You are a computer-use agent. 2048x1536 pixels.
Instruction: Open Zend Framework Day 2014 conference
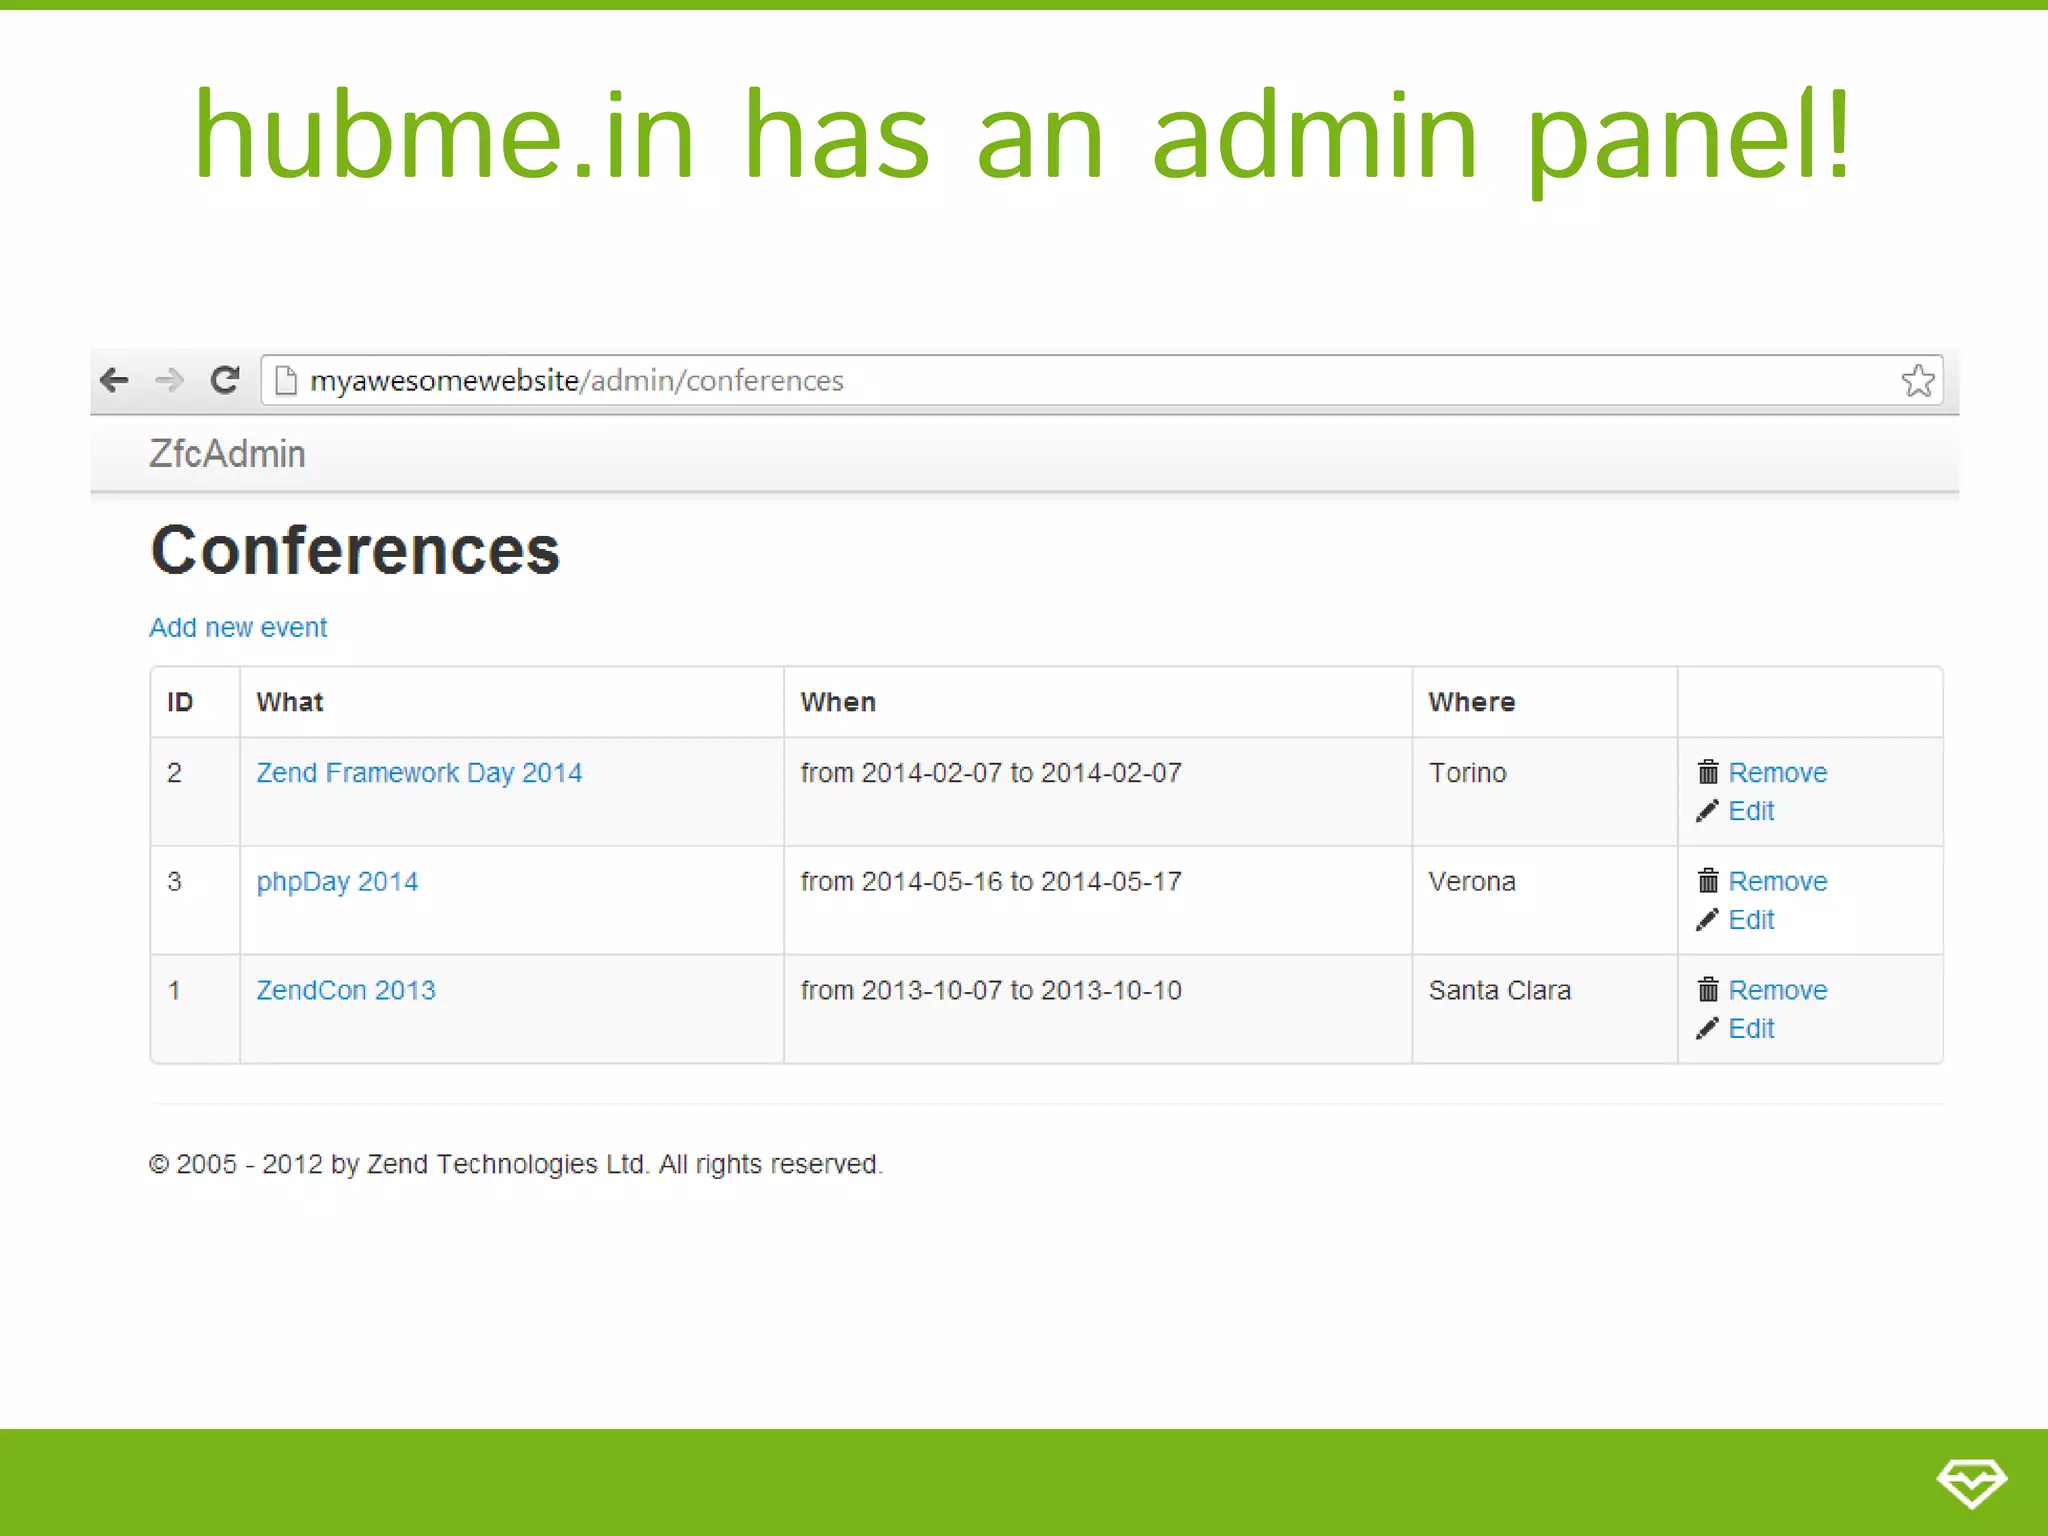419,773
